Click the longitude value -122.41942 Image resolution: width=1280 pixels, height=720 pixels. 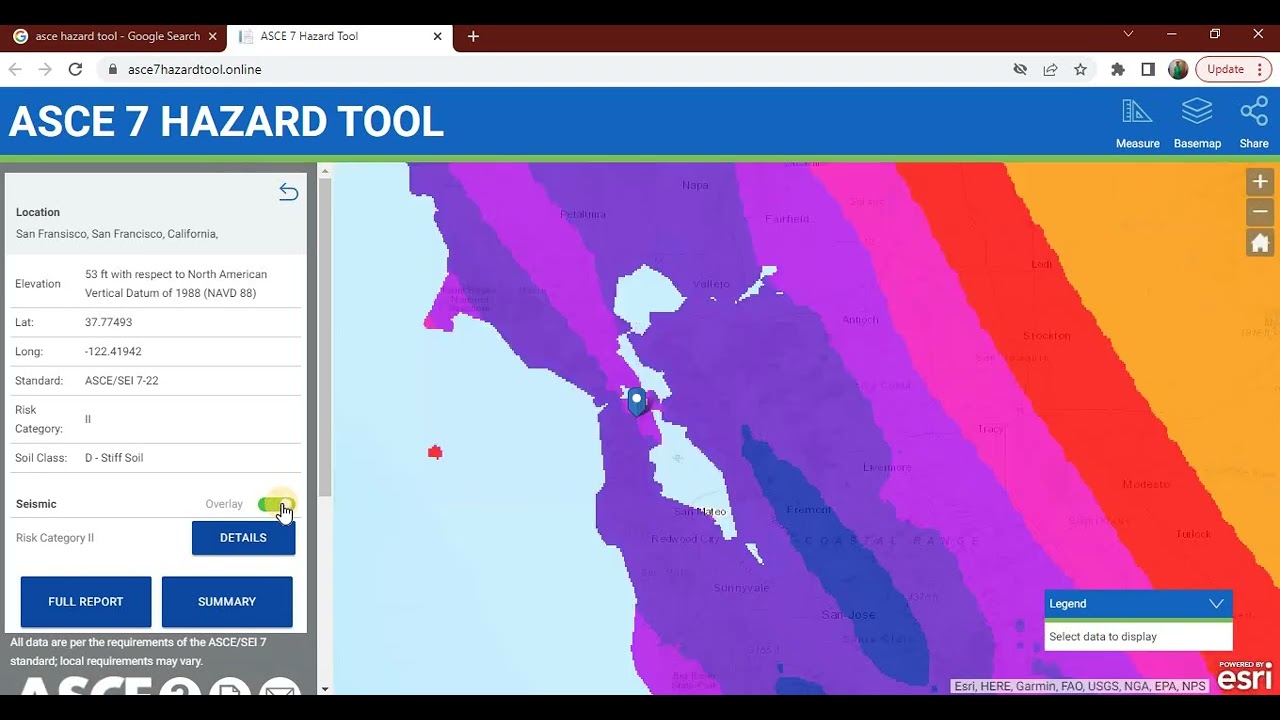[x=113, y=352]
